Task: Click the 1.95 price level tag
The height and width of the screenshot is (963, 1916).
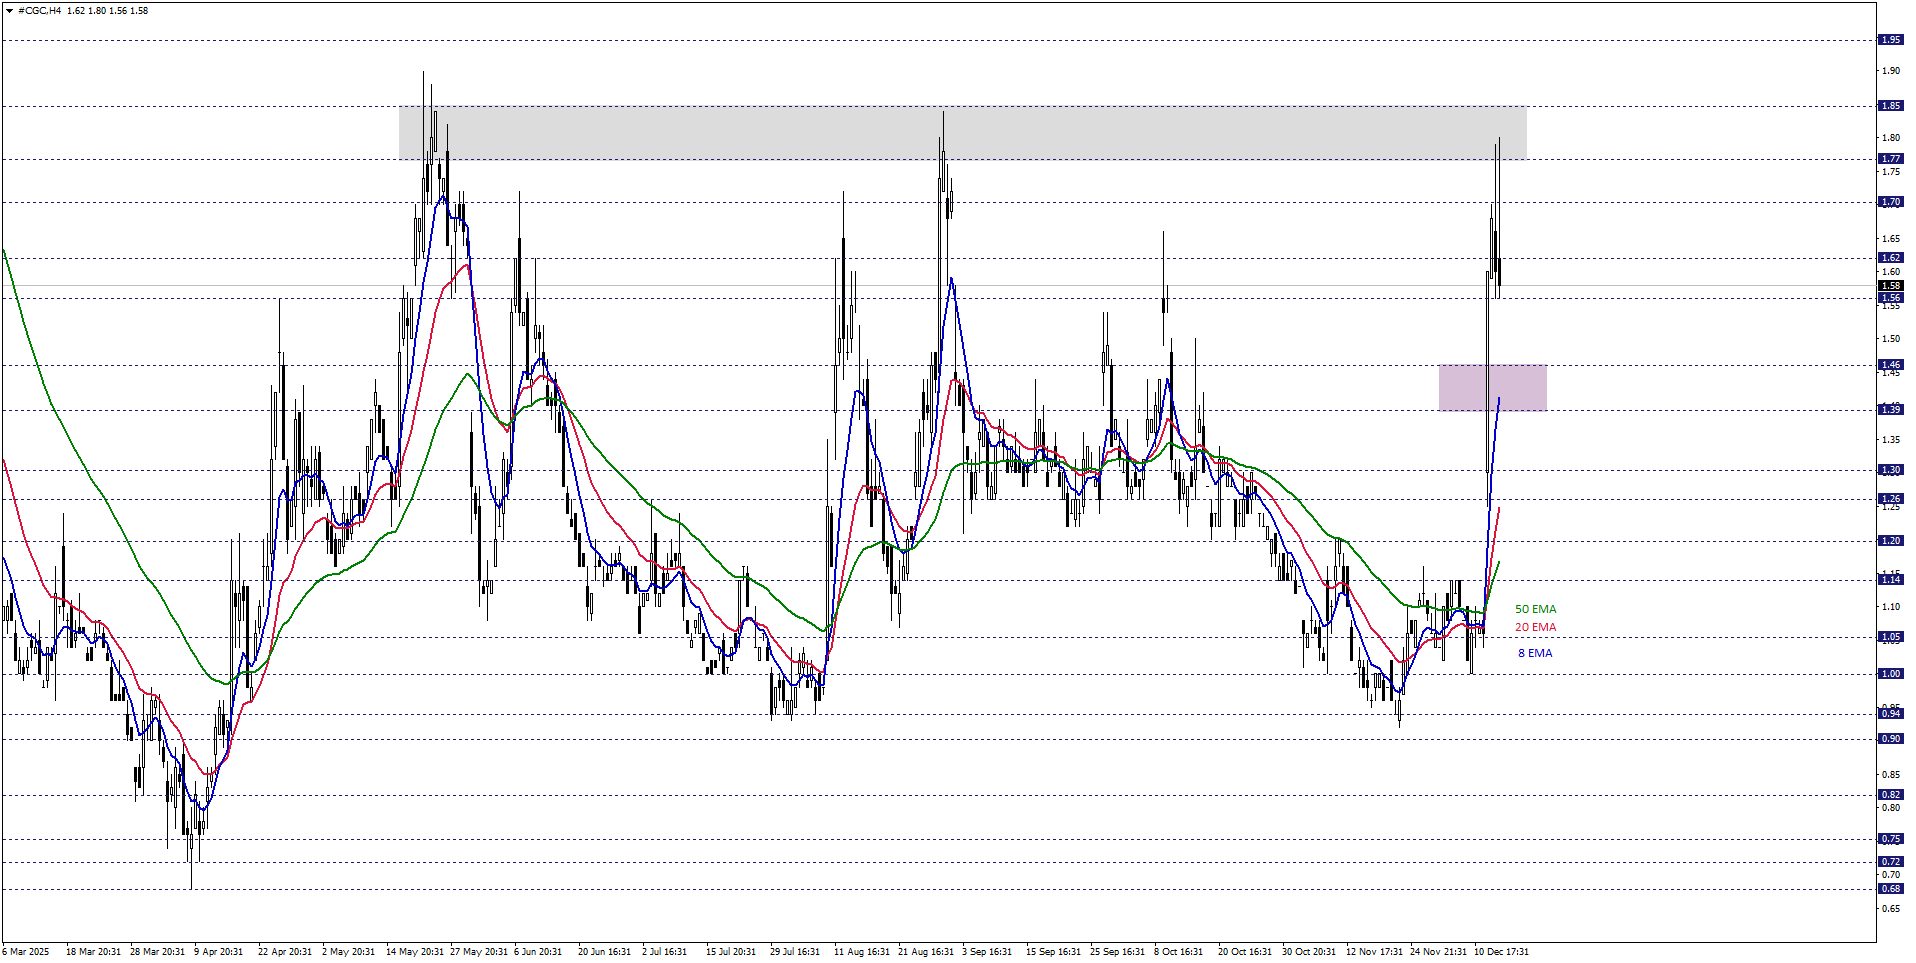Action: [x=1890, y=40]
